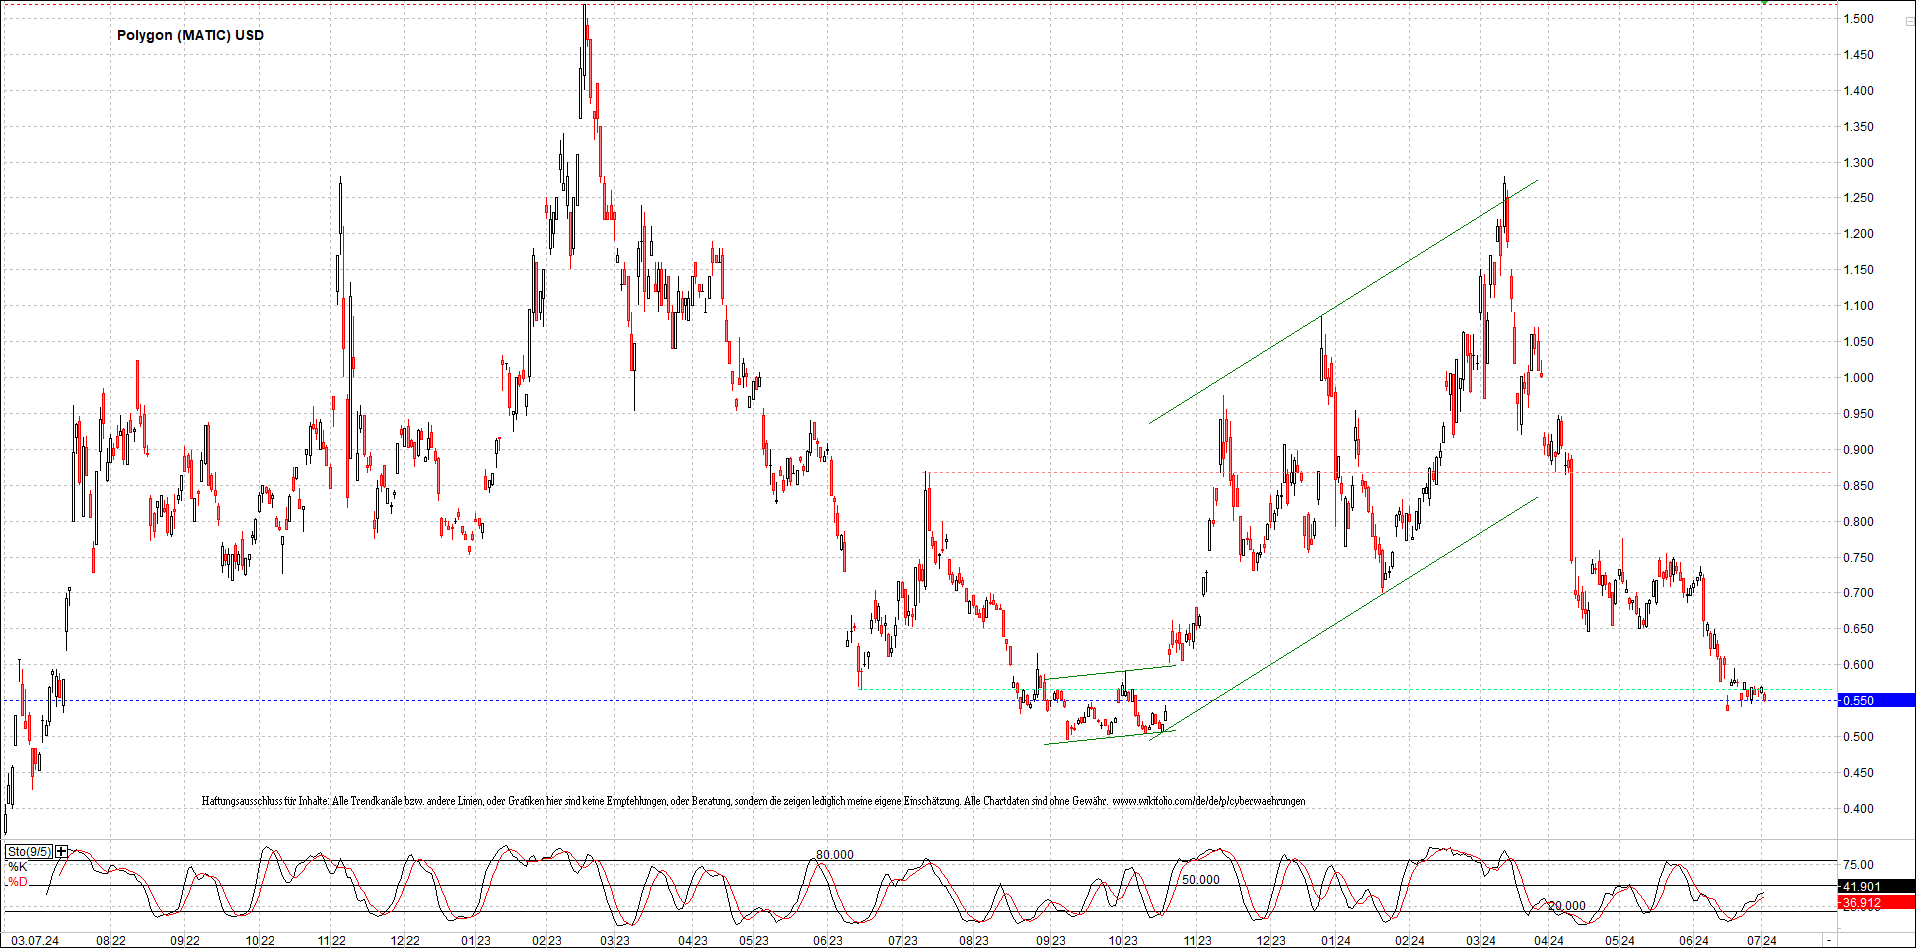Click the black 41.901 stochastic value tag
1916x948 pixels.
[x=1876, y=886]
